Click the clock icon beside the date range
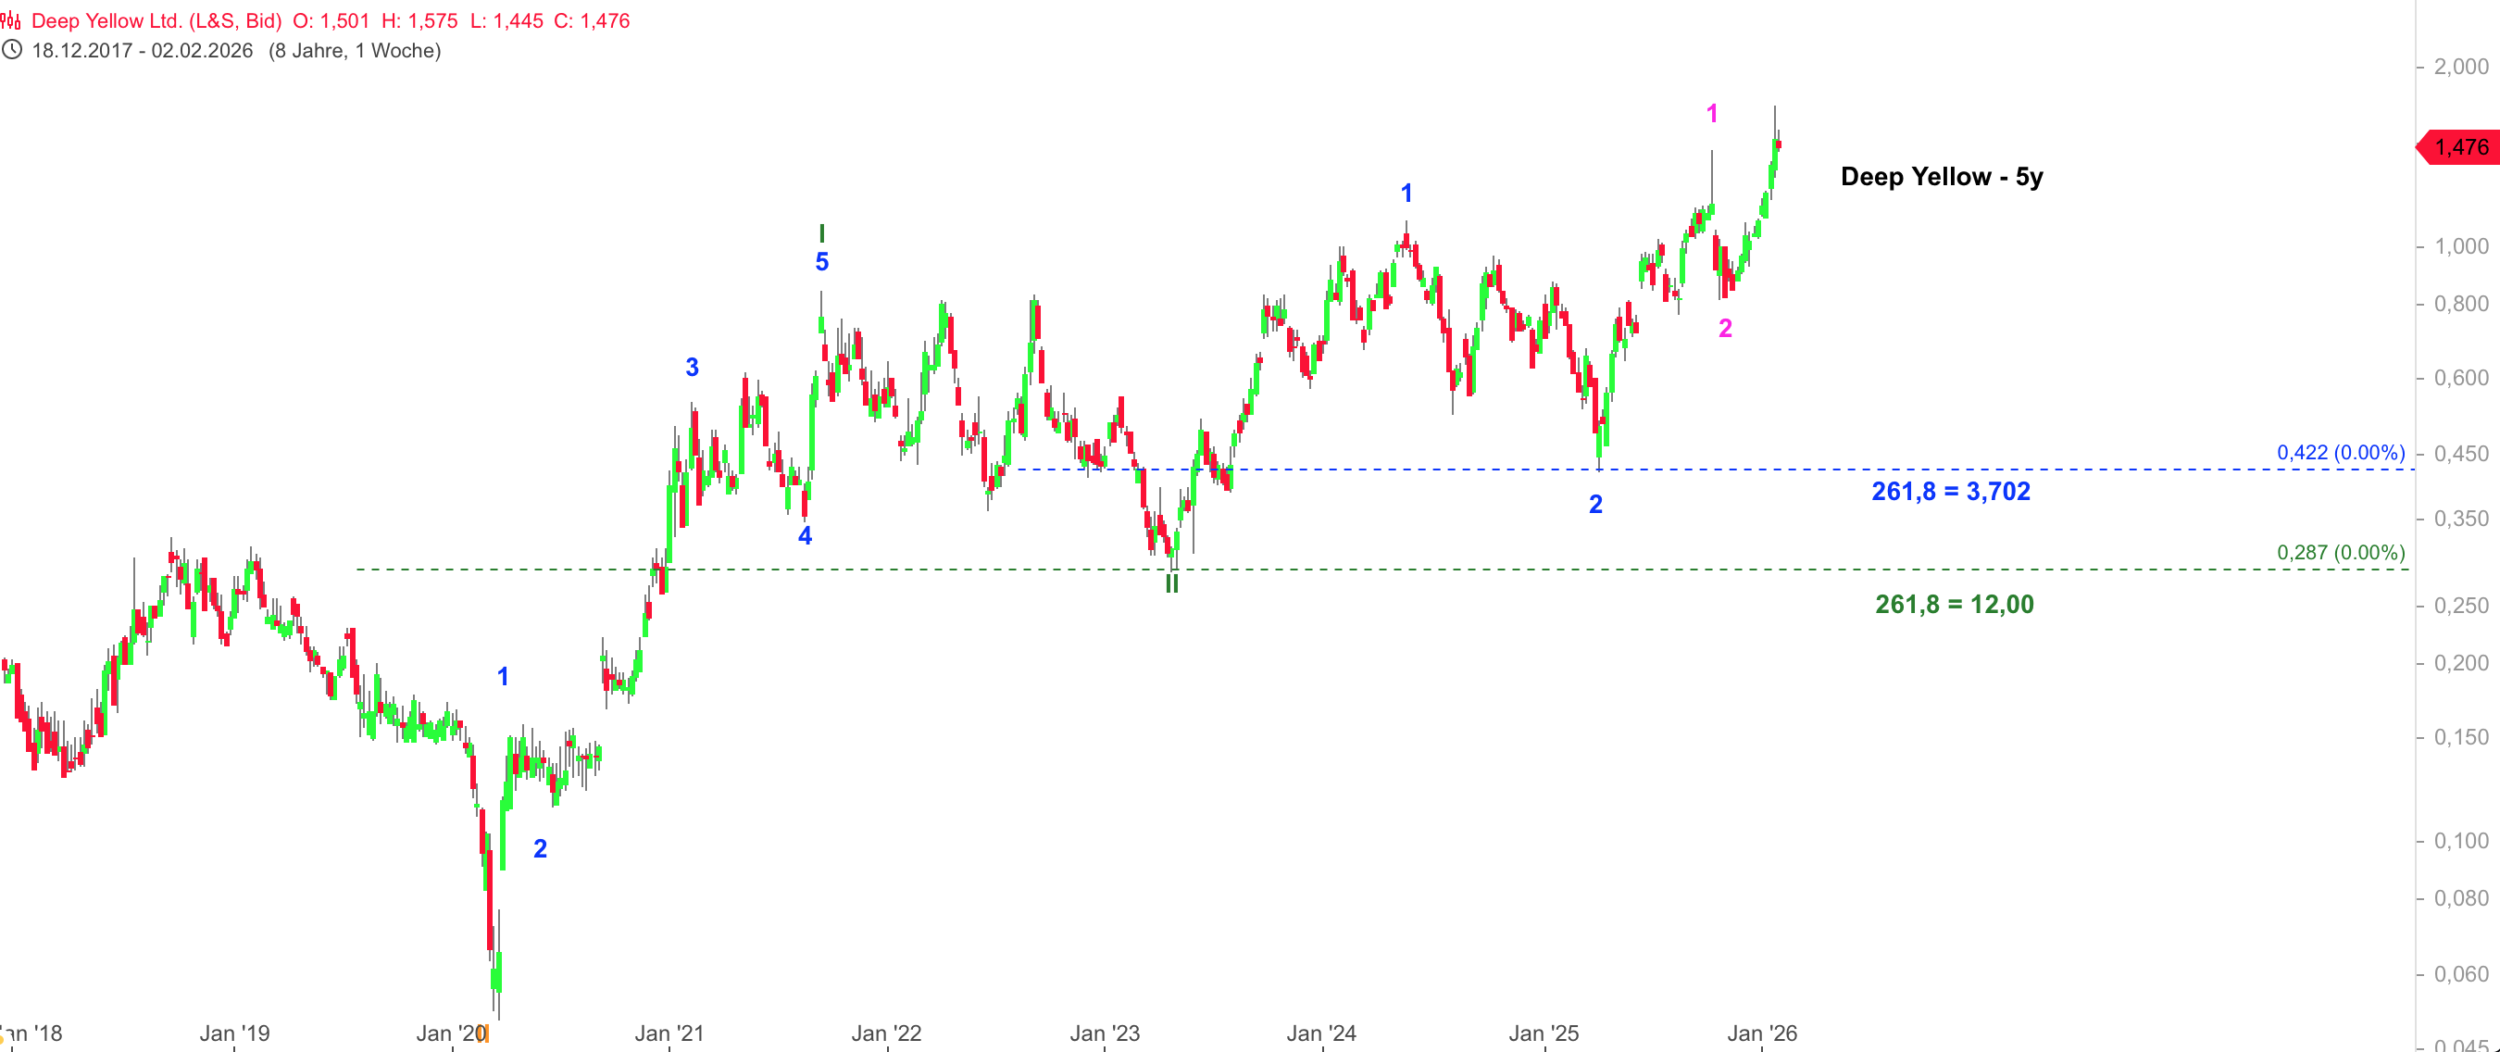Image resolution: width=2500 pixels, height=1052 pixels. click(x=12, y=50)
